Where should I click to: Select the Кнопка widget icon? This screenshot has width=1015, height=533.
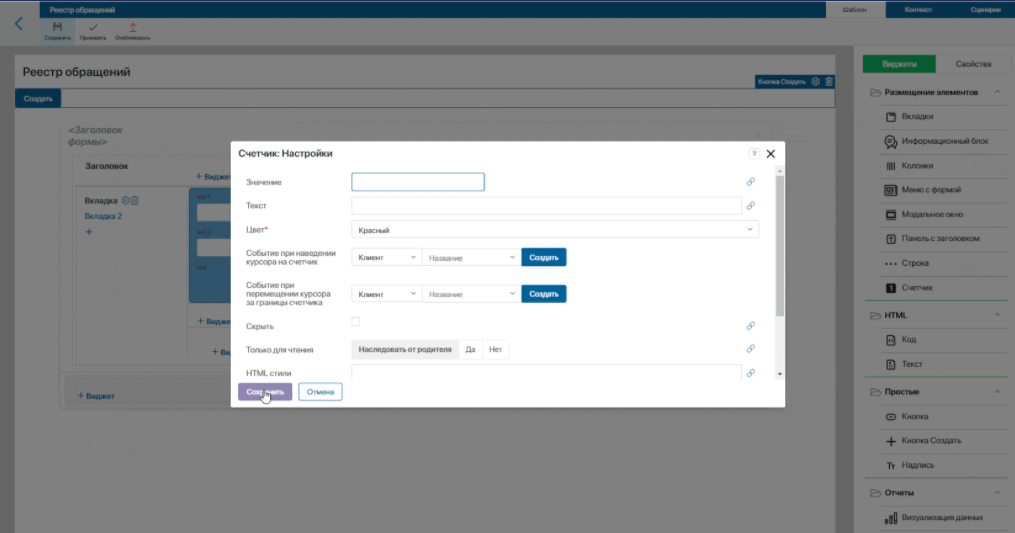click(x=891, y=416)
